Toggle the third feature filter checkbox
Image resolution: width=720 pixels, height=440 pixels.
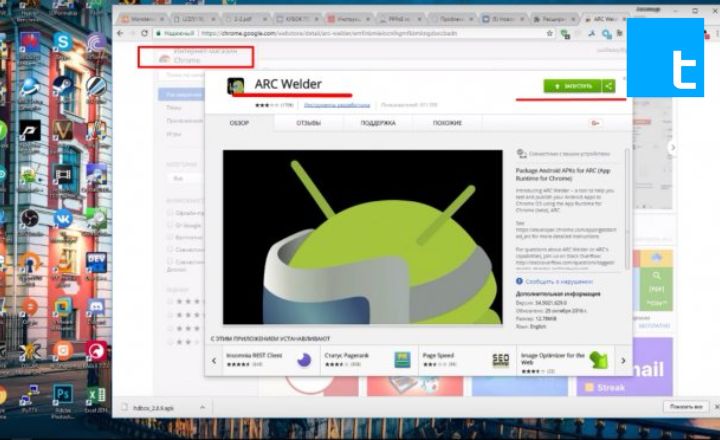(x=169, y=237)
